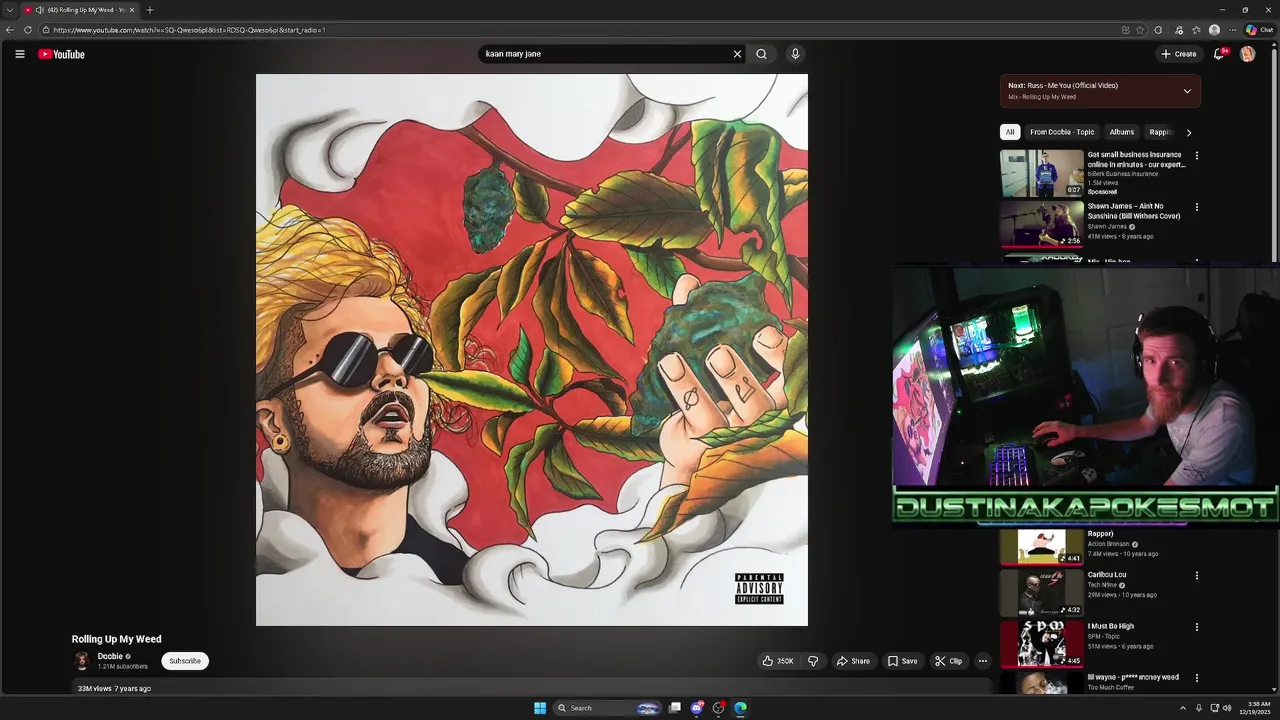Share the video
1280x720 pixels.
click(x=853, y=661)
